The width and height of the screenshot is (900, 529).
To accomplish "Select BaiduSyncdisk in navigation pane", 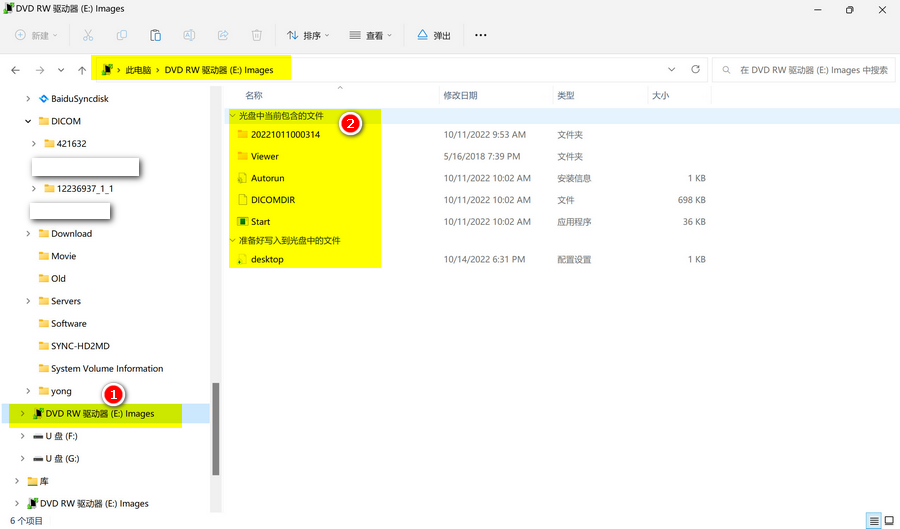I will 80,99.
